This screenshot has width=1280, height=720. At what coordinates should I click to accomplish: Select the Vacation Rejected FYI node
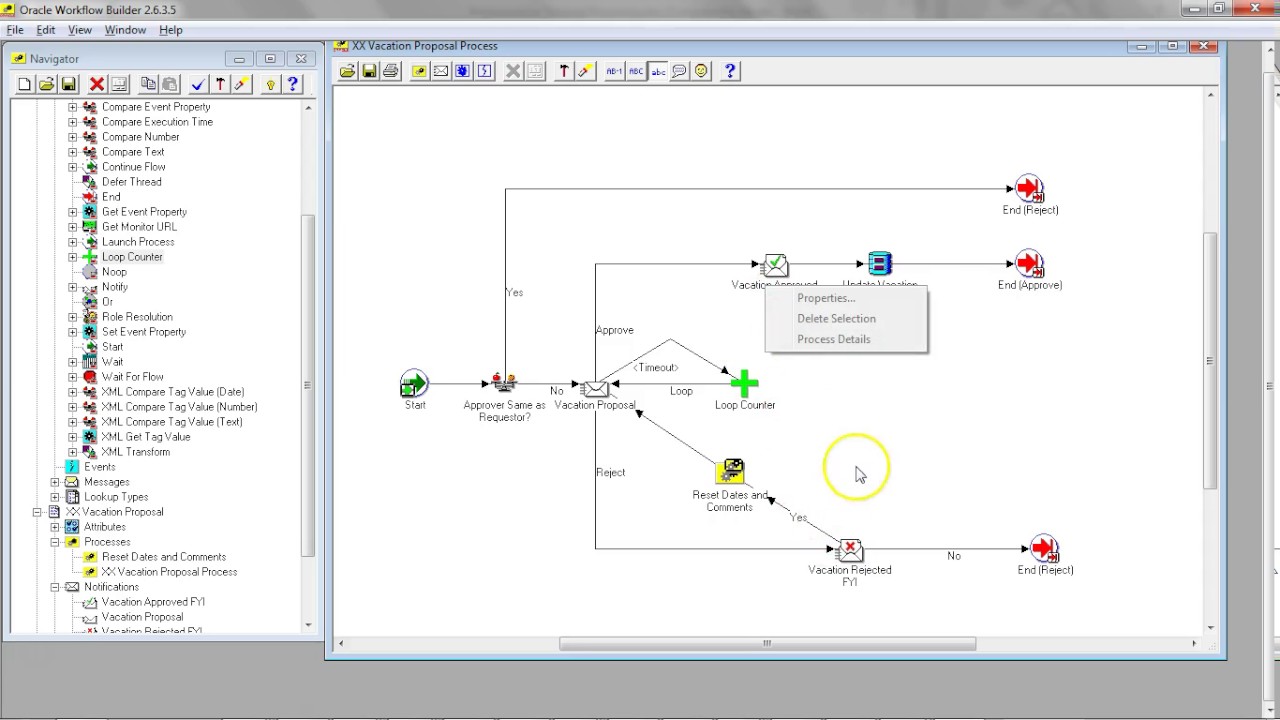coord(850,549)
